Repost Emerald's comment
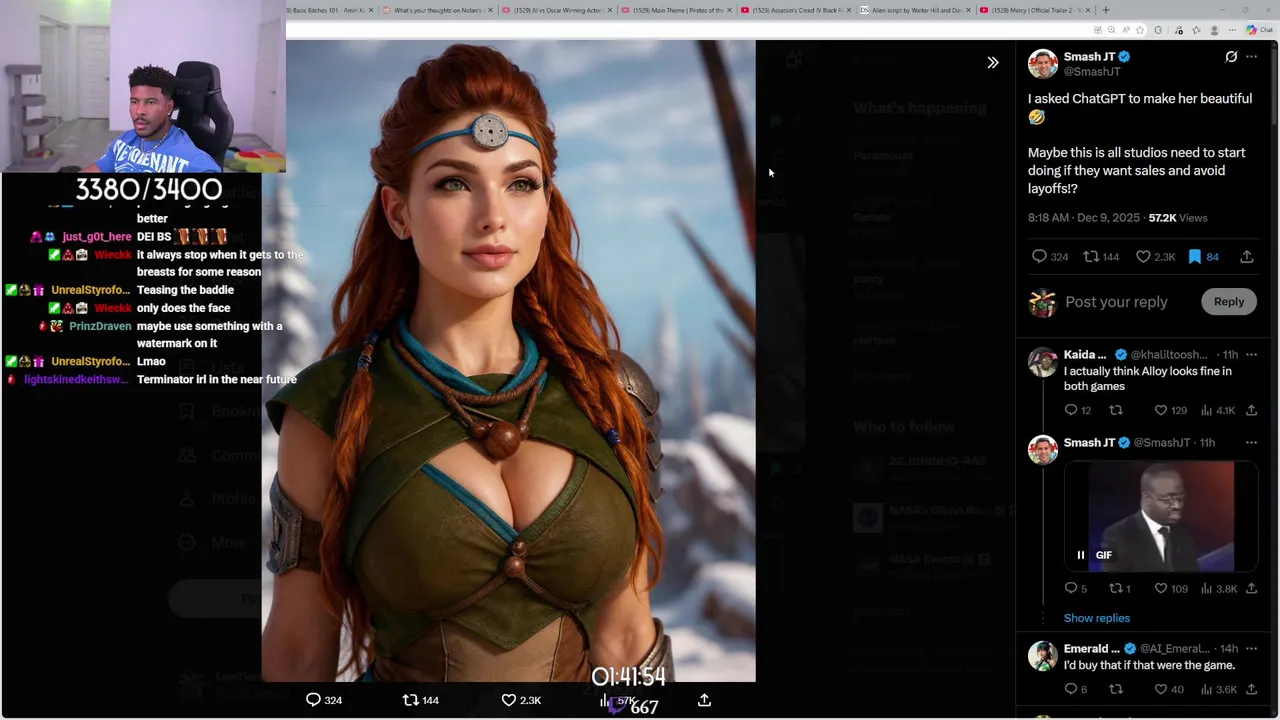 coord(1116,689)
